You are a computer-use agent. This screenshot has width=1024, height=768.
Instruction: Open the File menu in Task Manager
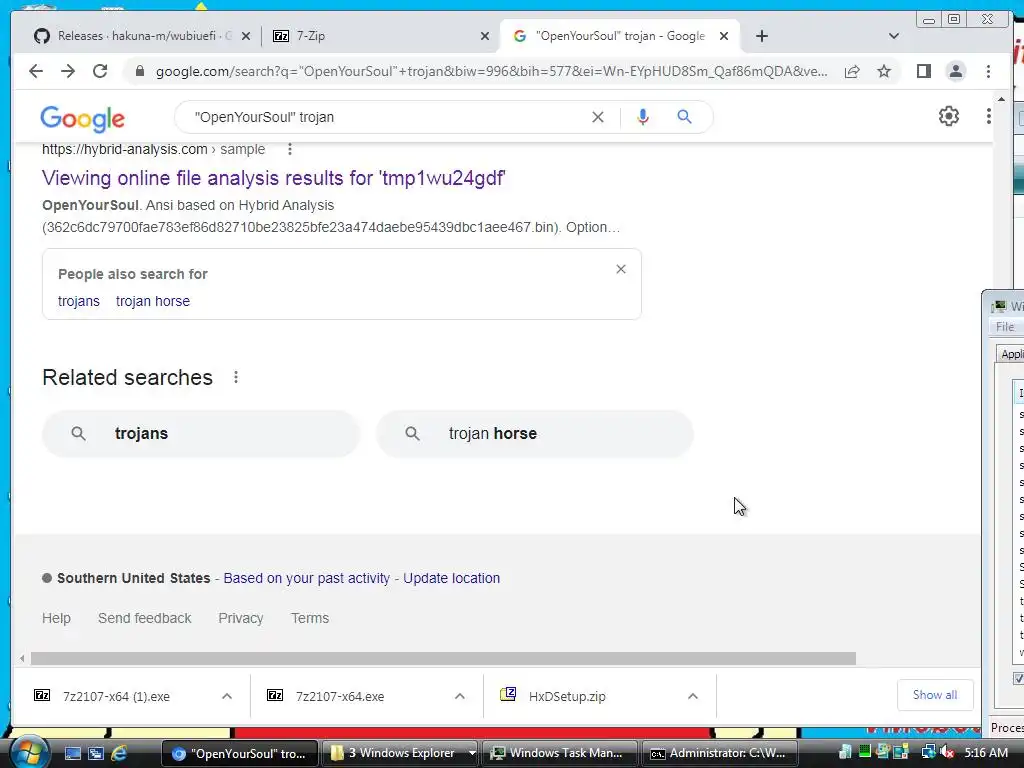(1004, 327)
